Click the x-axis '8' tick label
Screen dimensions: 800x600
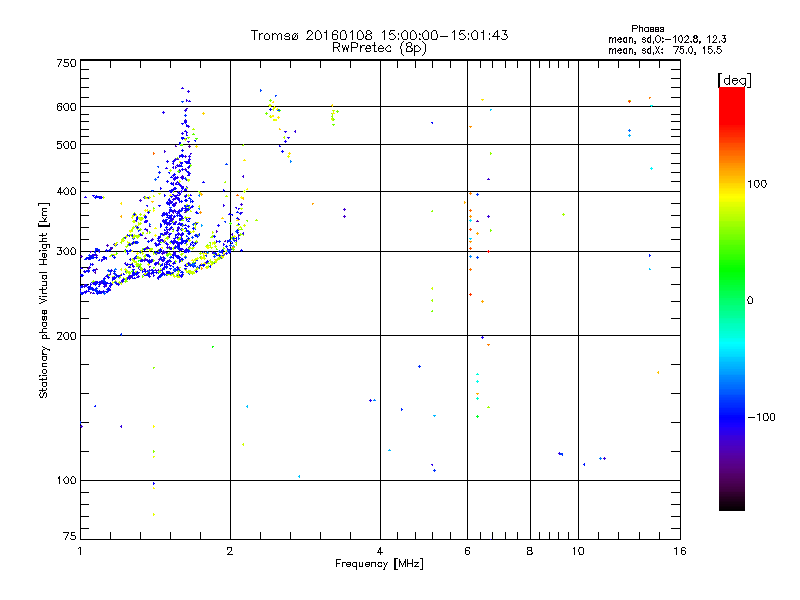[530, 551]
